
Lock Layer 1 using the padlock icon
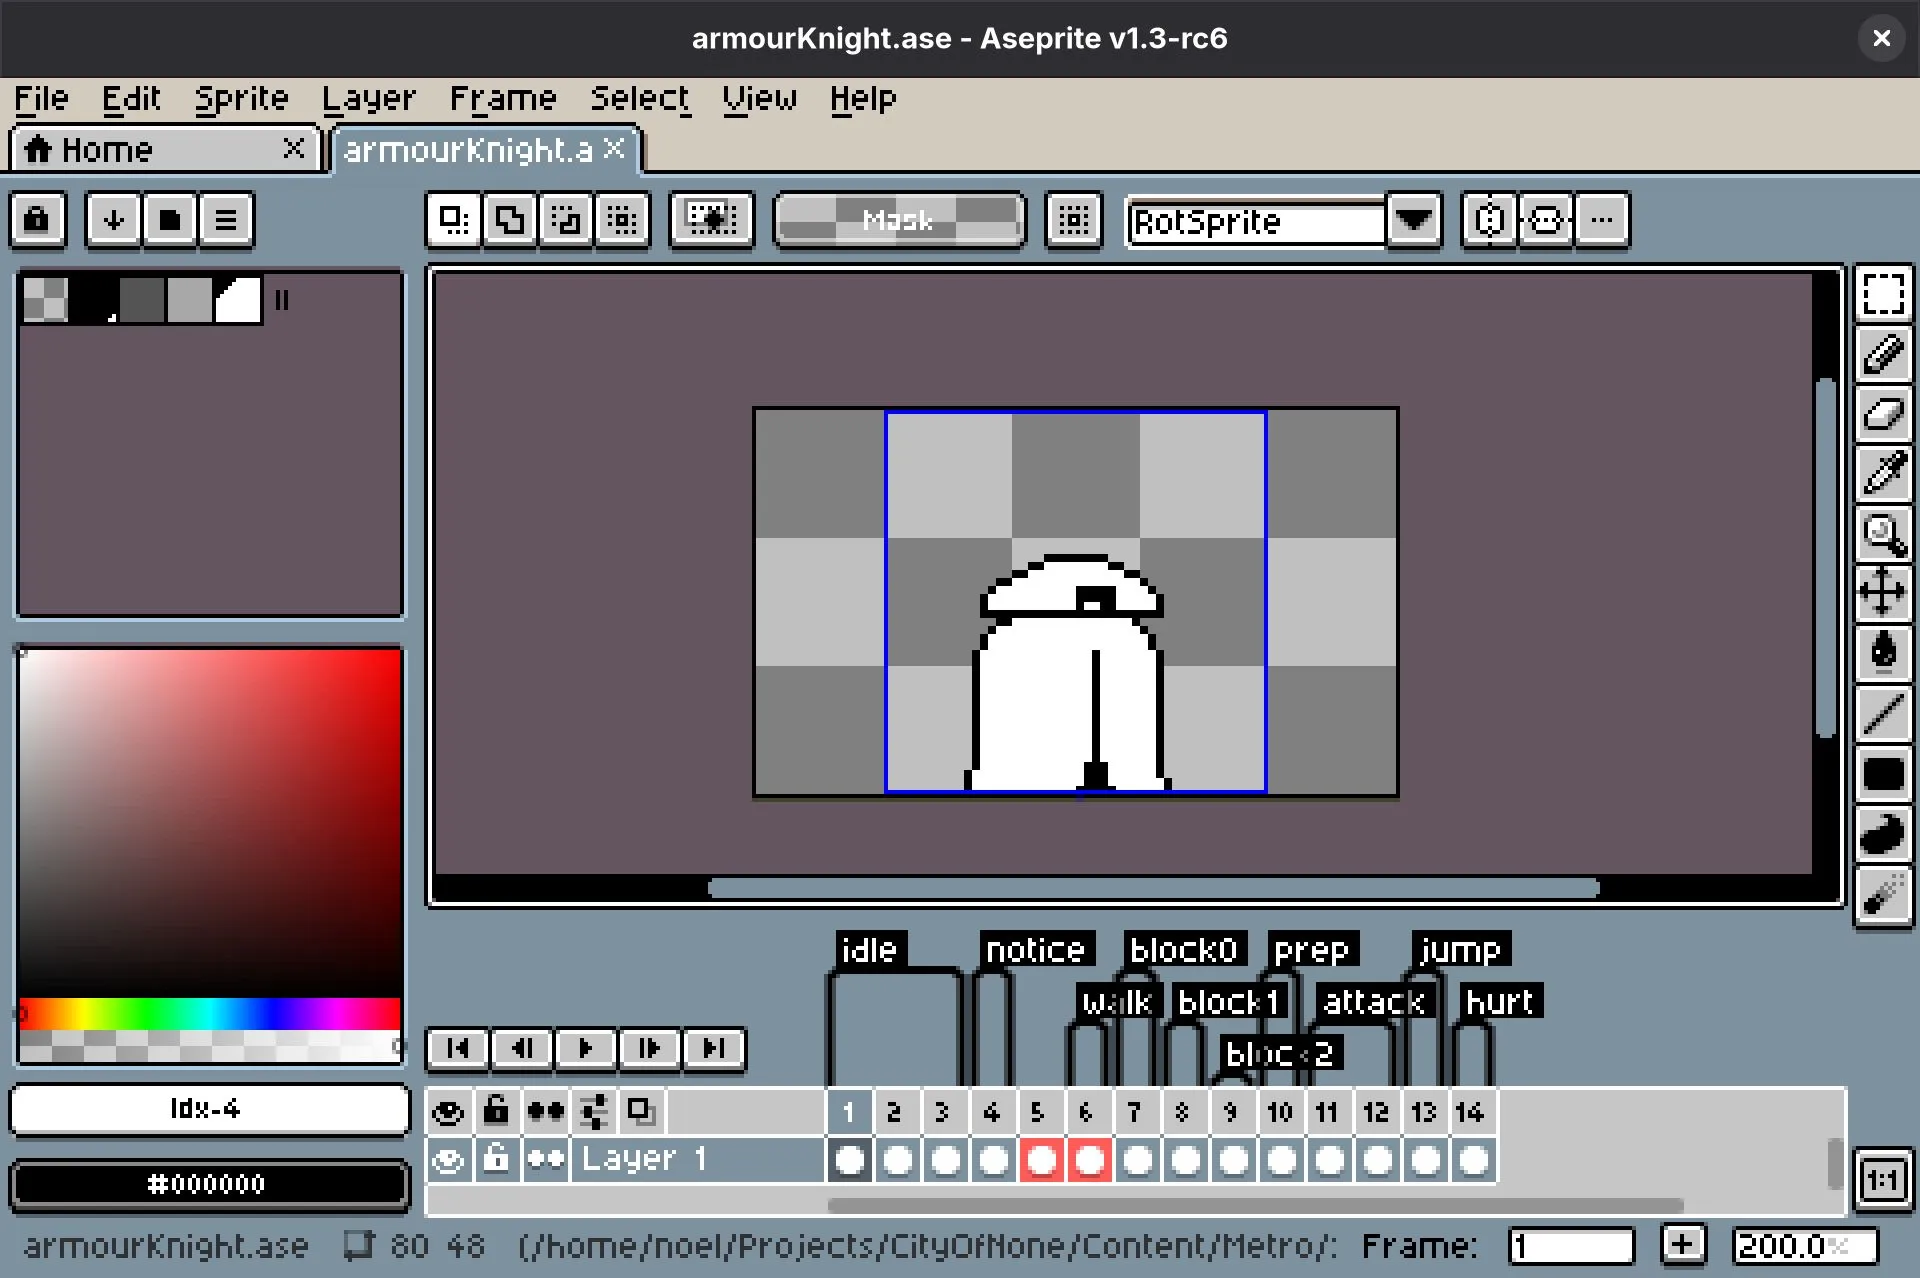click(496, 1159)
